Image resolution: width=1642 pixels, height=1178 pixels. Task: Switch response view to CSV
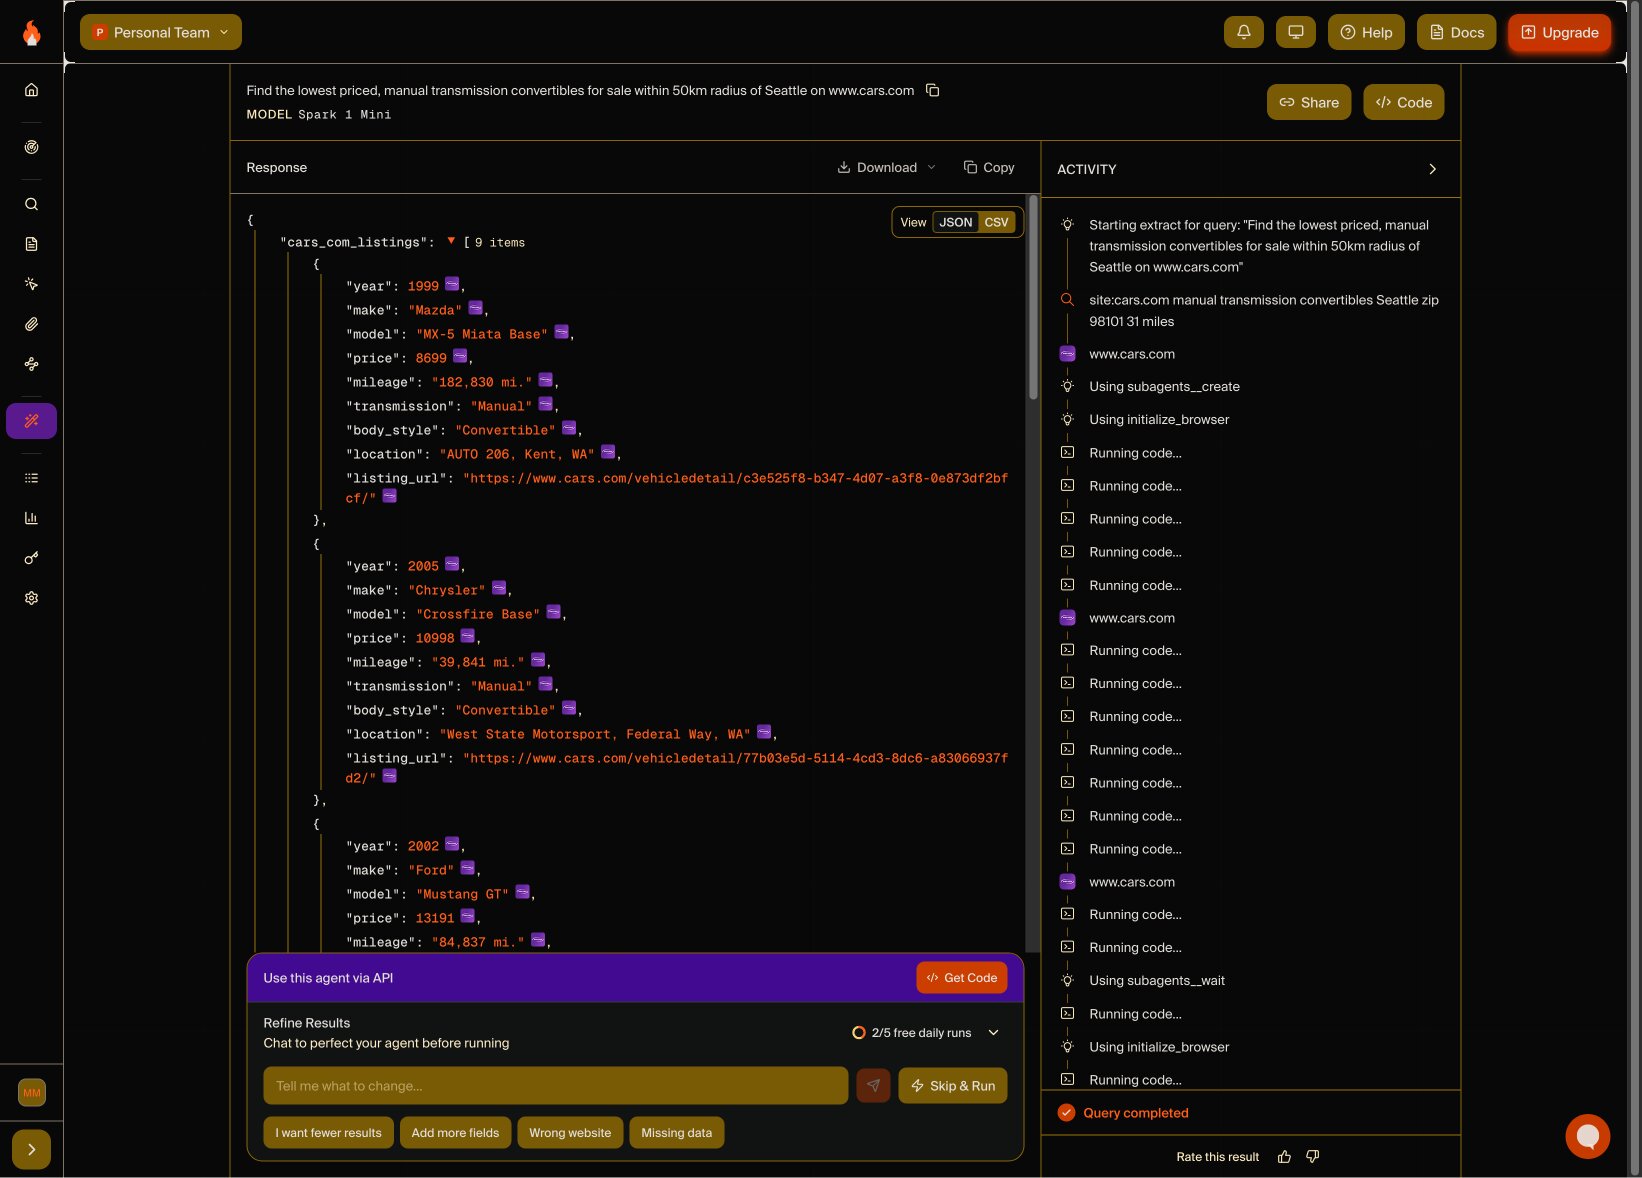(x=997, y=222)
